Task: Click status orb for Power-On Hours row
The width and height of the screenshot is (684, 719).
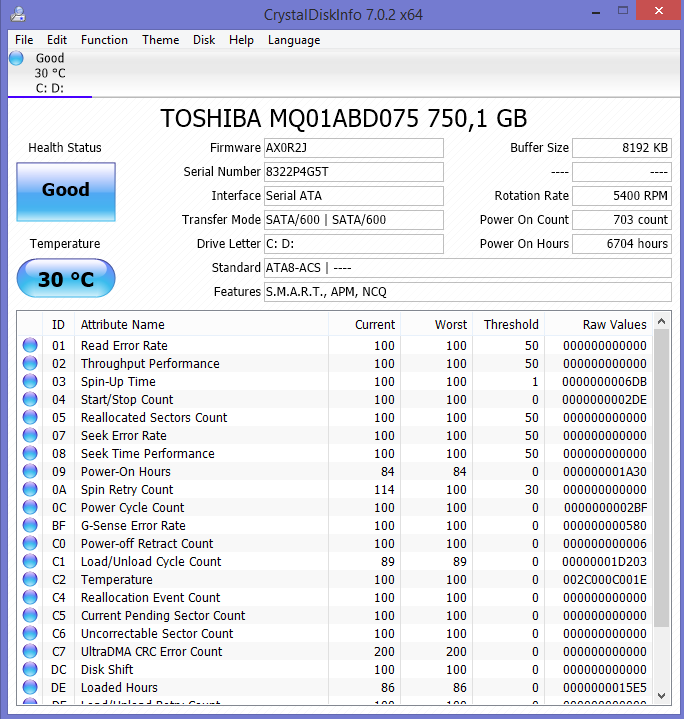Action: [30, 471]
